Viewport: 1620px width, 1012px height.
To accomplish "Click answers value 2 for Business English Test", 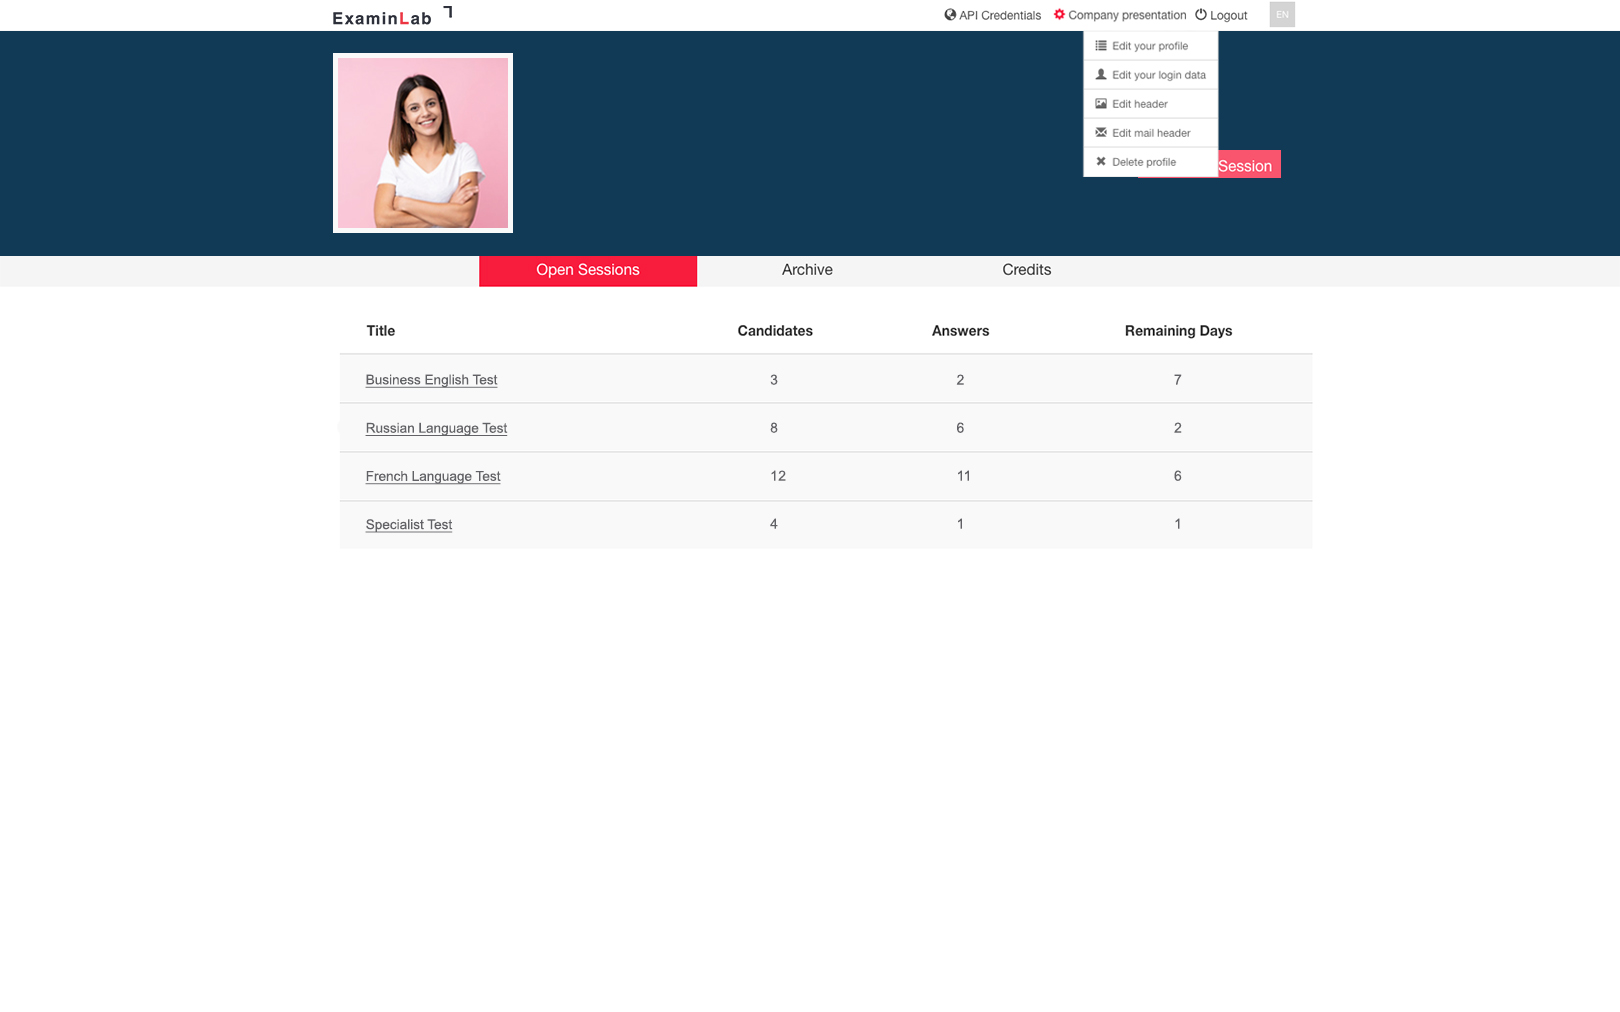I will click(x=960, y=380).
